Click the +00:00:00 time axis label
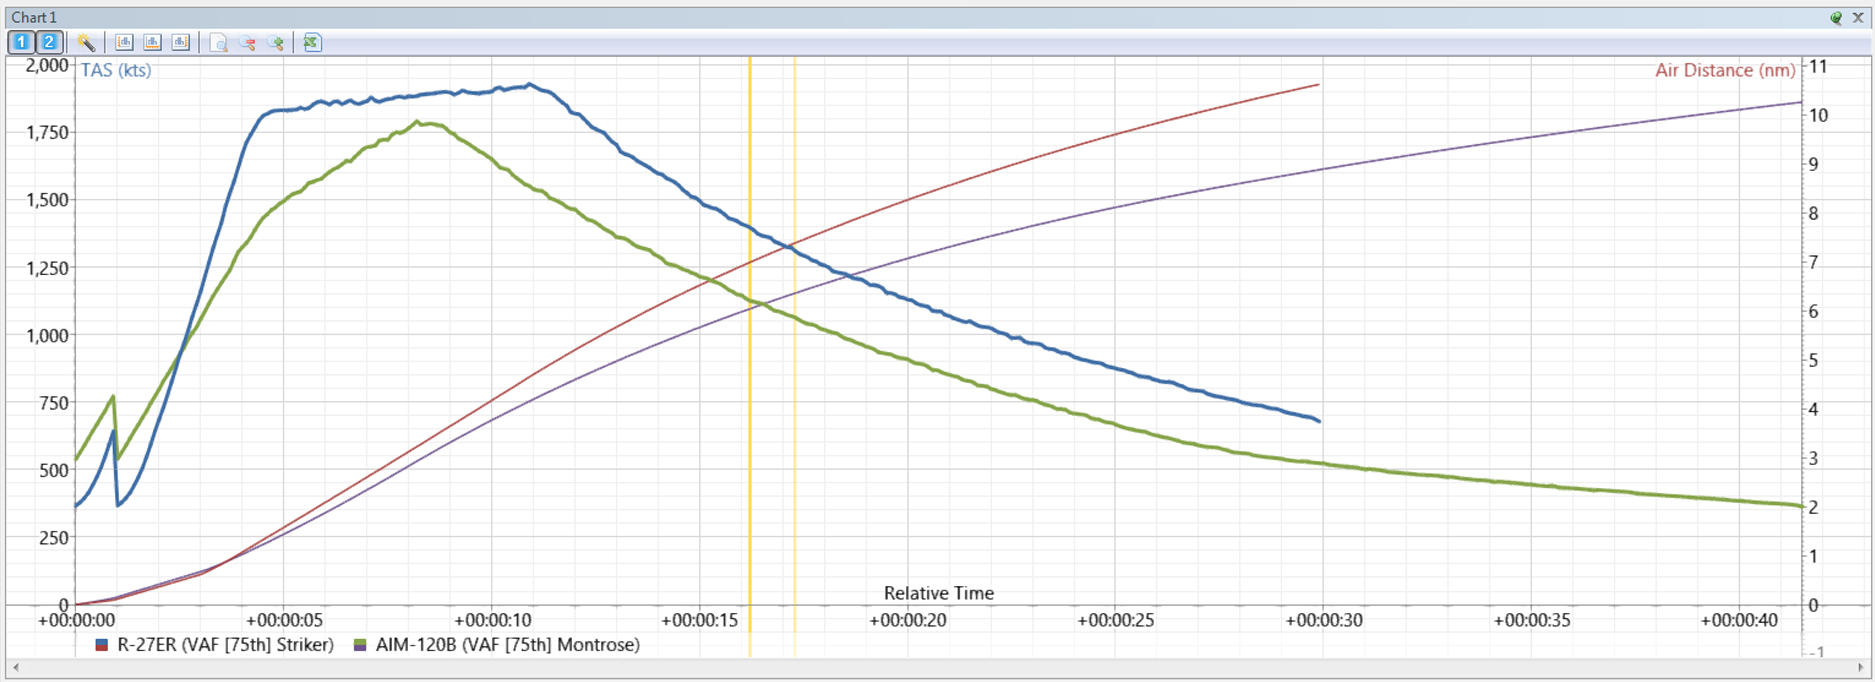 pyautogui.click(x=76, y=620)
